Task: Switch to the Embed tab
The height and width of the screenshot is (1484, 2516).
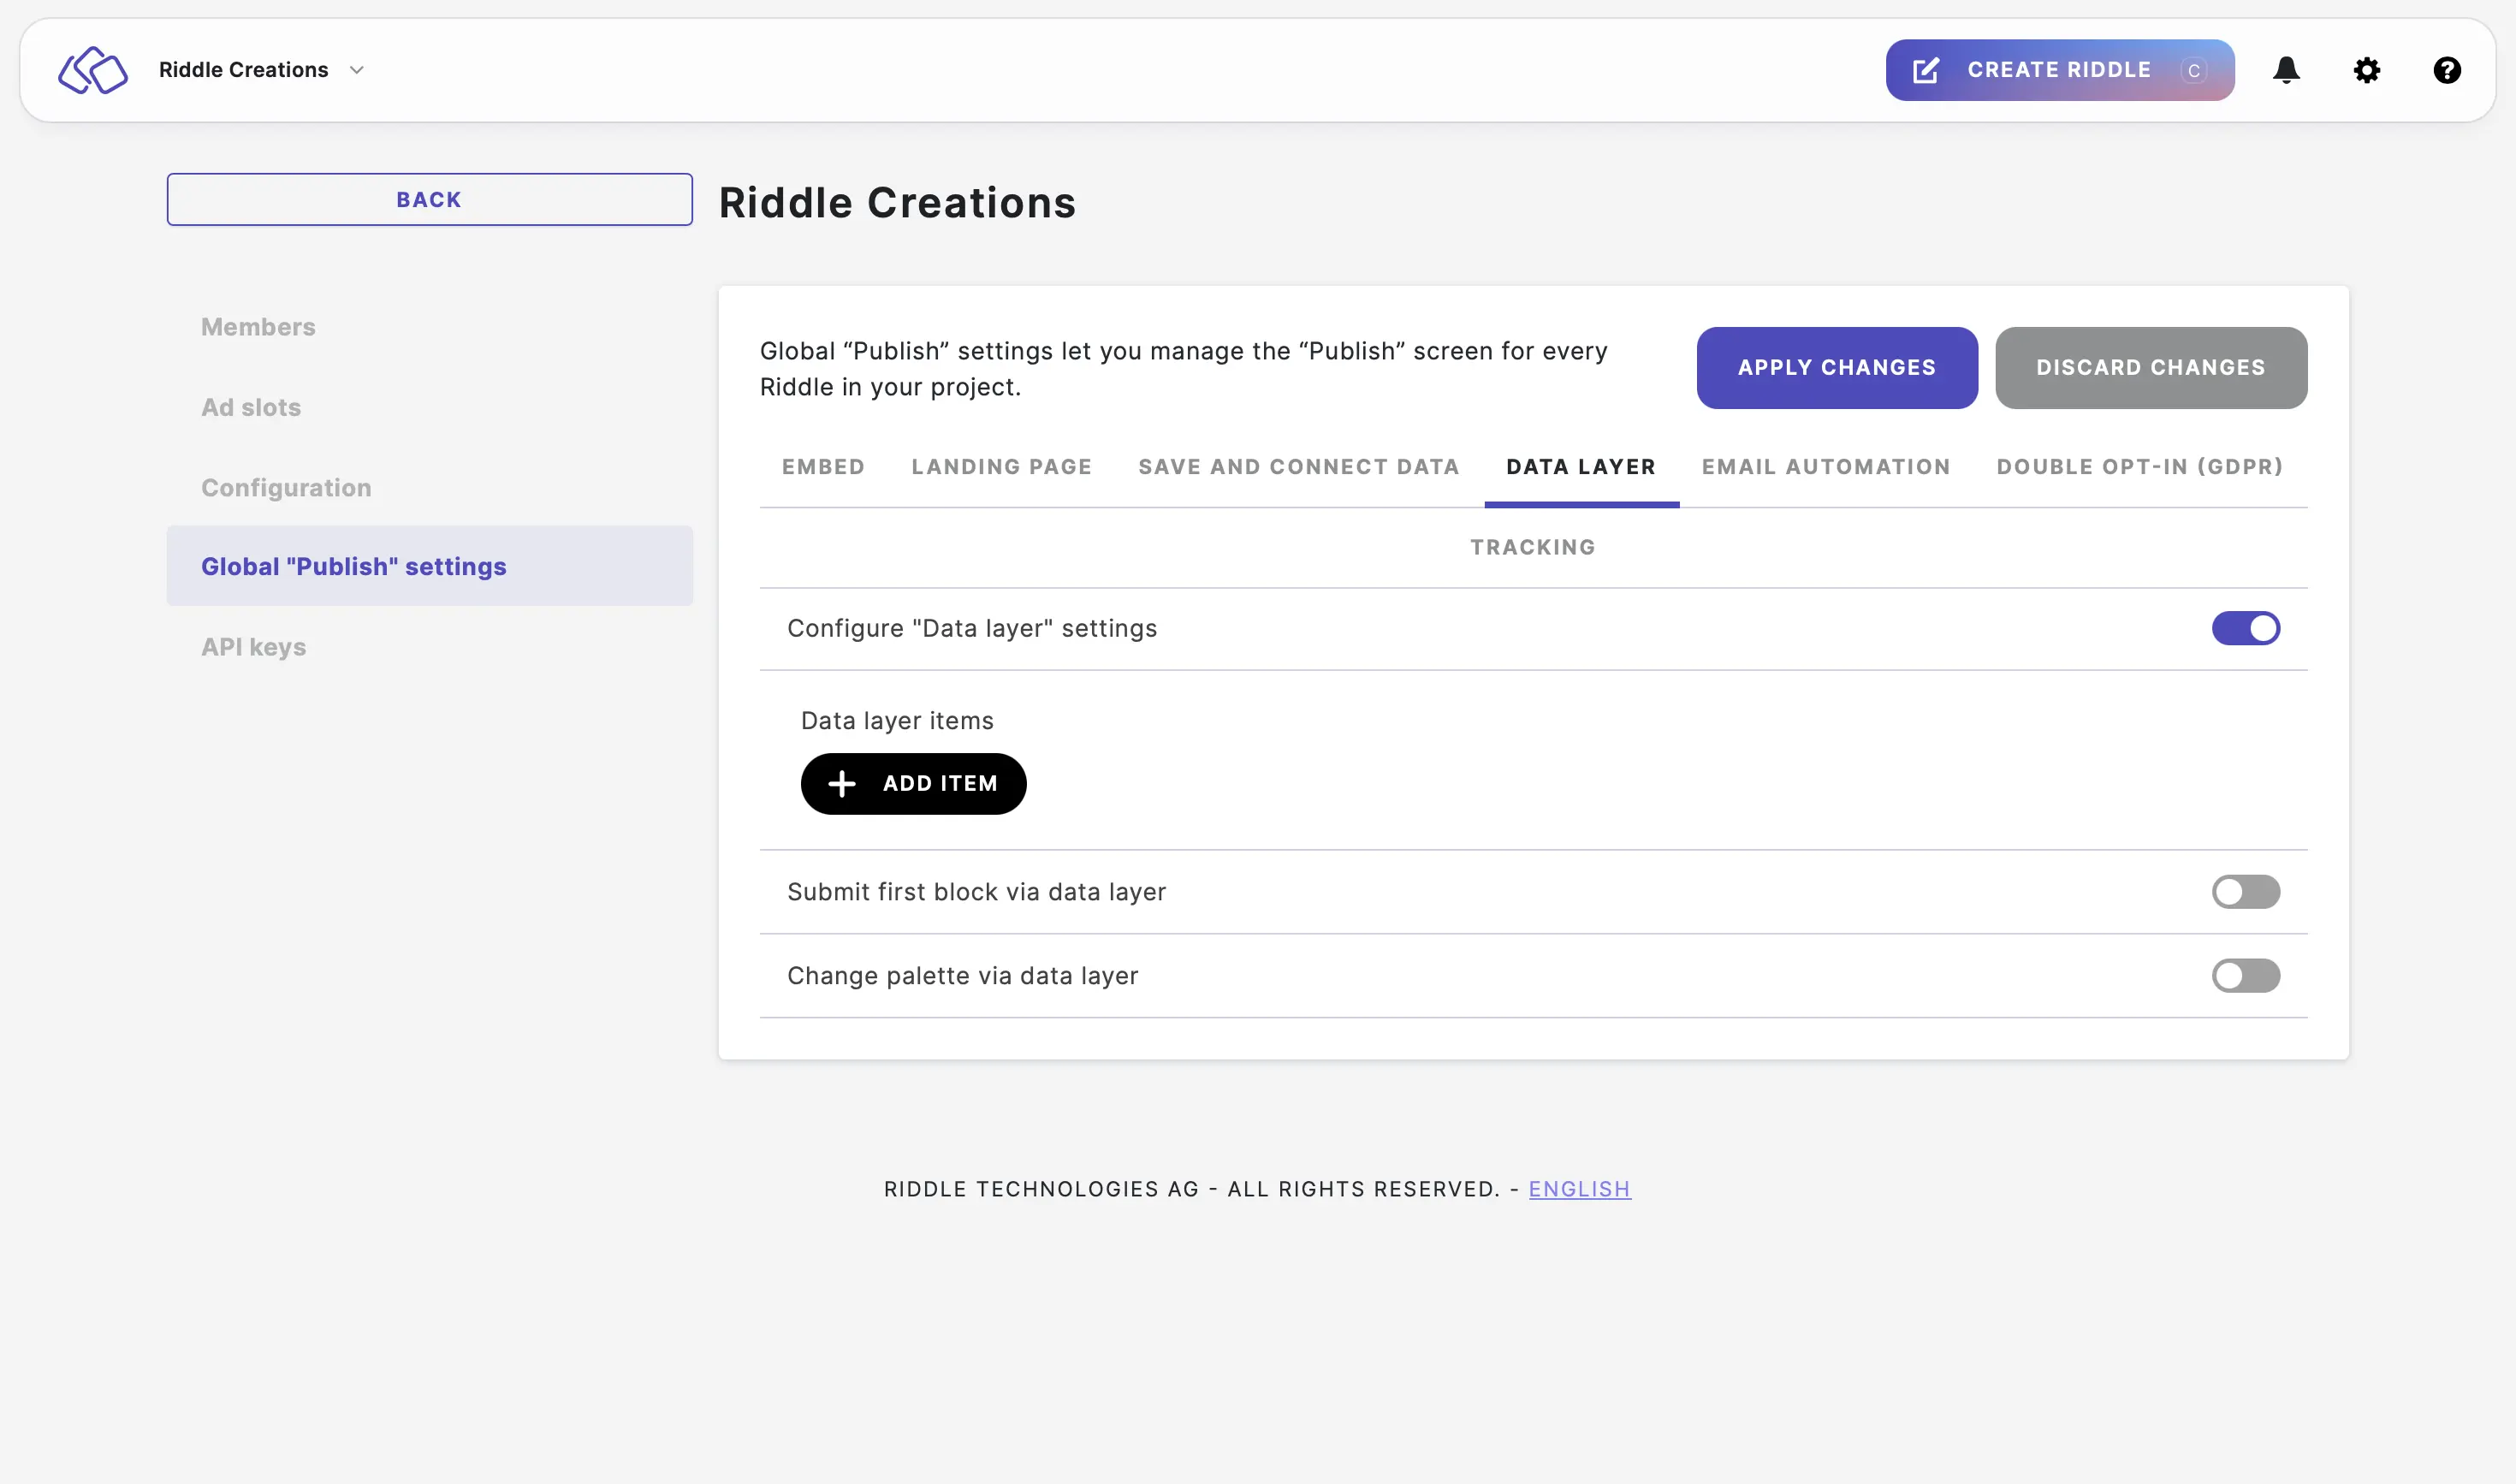Action: click(823, 467)
